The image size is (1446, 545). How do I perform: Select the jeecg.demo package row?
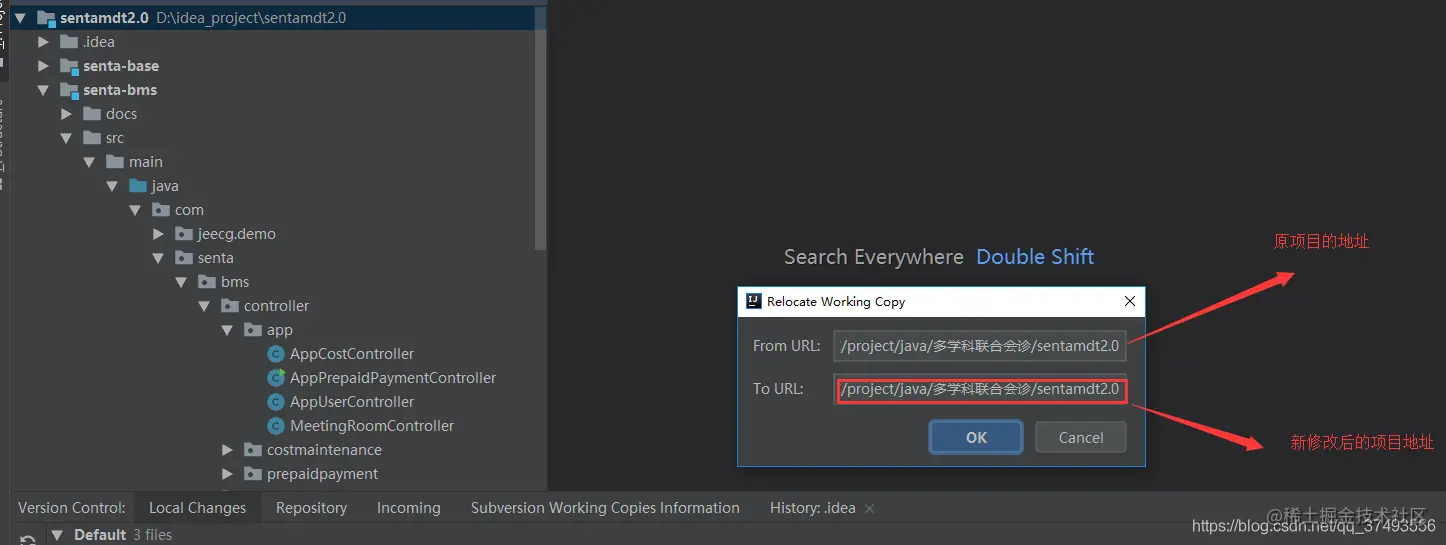pyautogui.click(x=274, y=234)
